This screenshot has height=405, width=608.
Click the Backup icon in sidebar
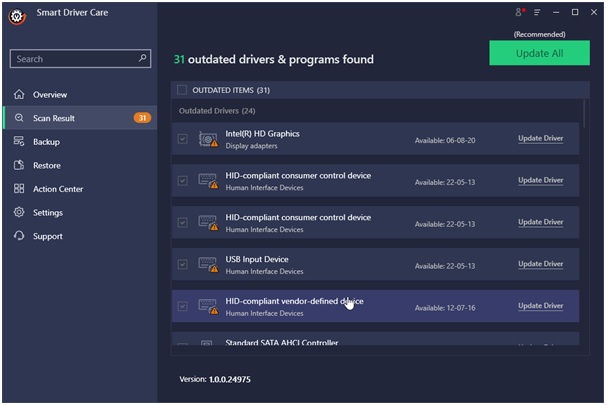20,142
